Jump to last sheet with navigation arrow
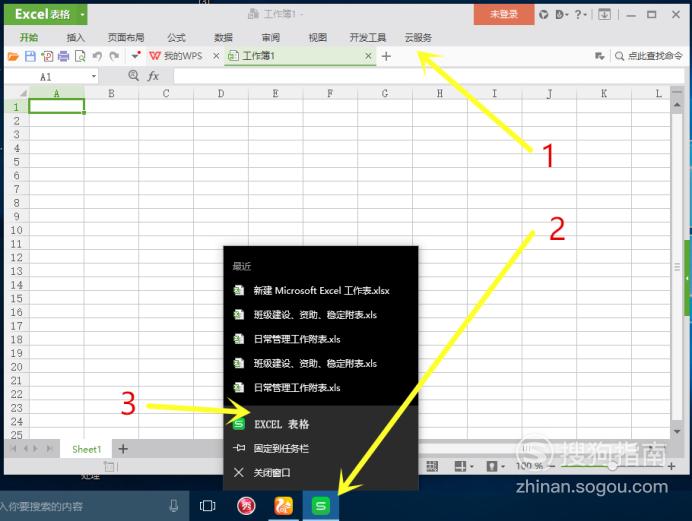Screen dimensions: 692x521 point(49,449)
